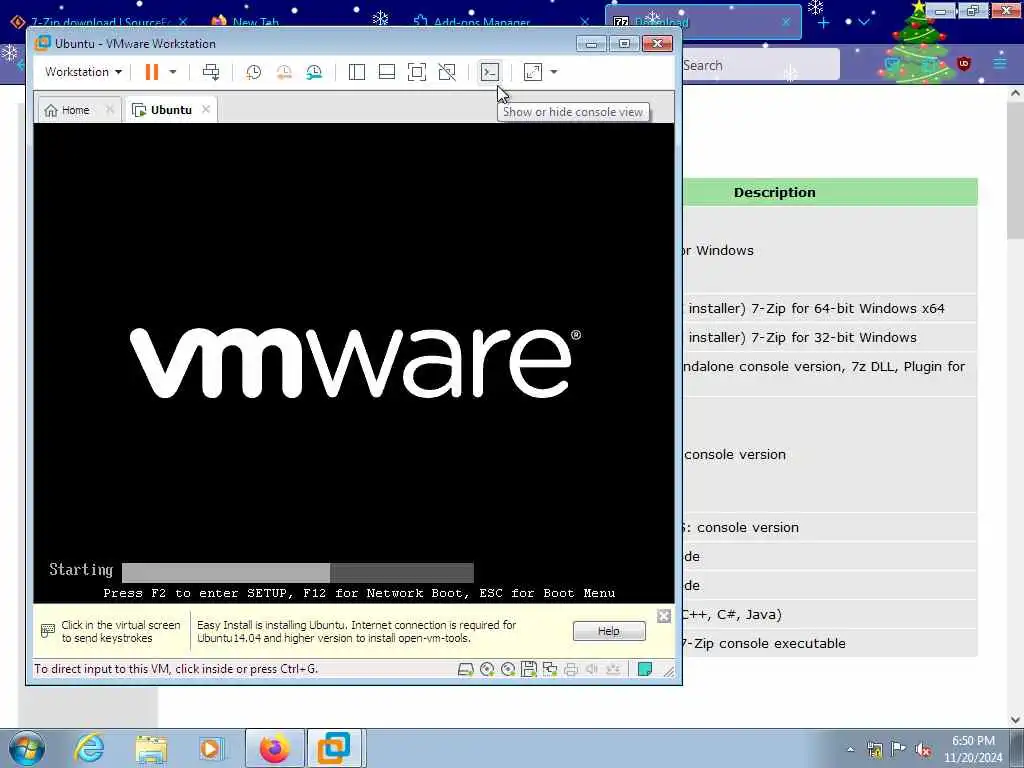Open the message log teal note icon

pos(645,669)
